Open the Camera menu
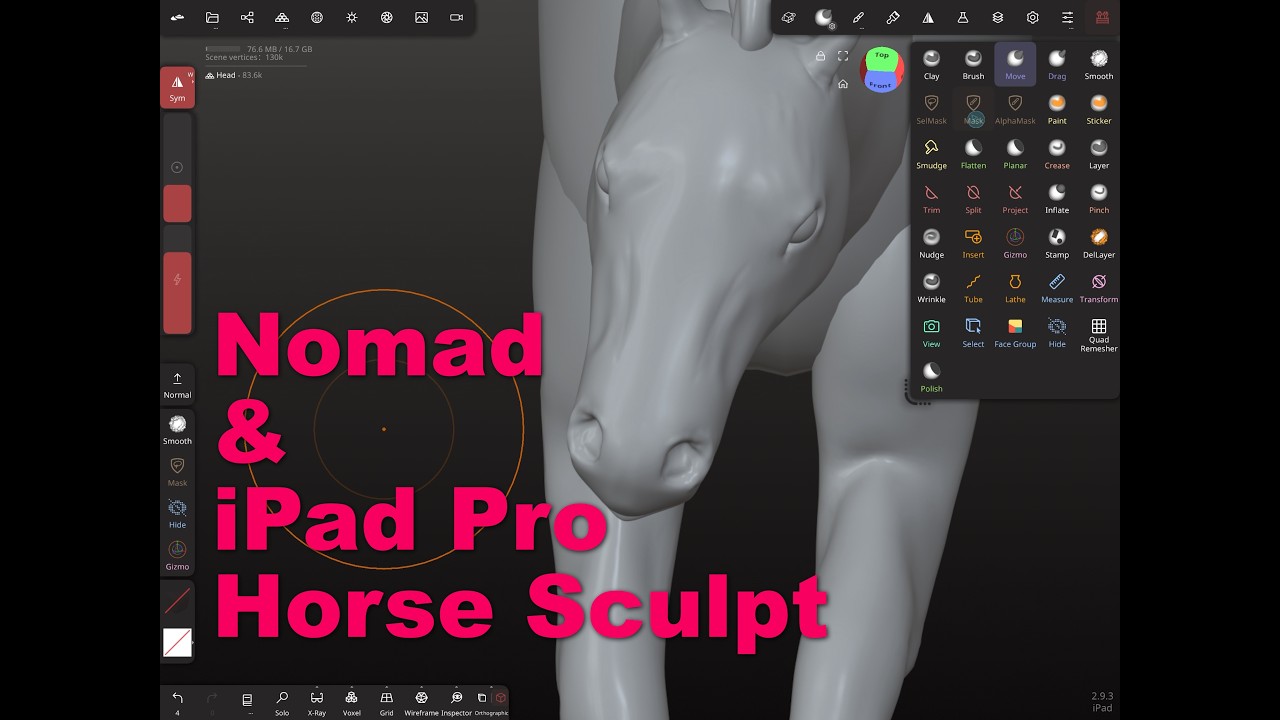Viewport: 1280px width, 720px height. point(456,18)
